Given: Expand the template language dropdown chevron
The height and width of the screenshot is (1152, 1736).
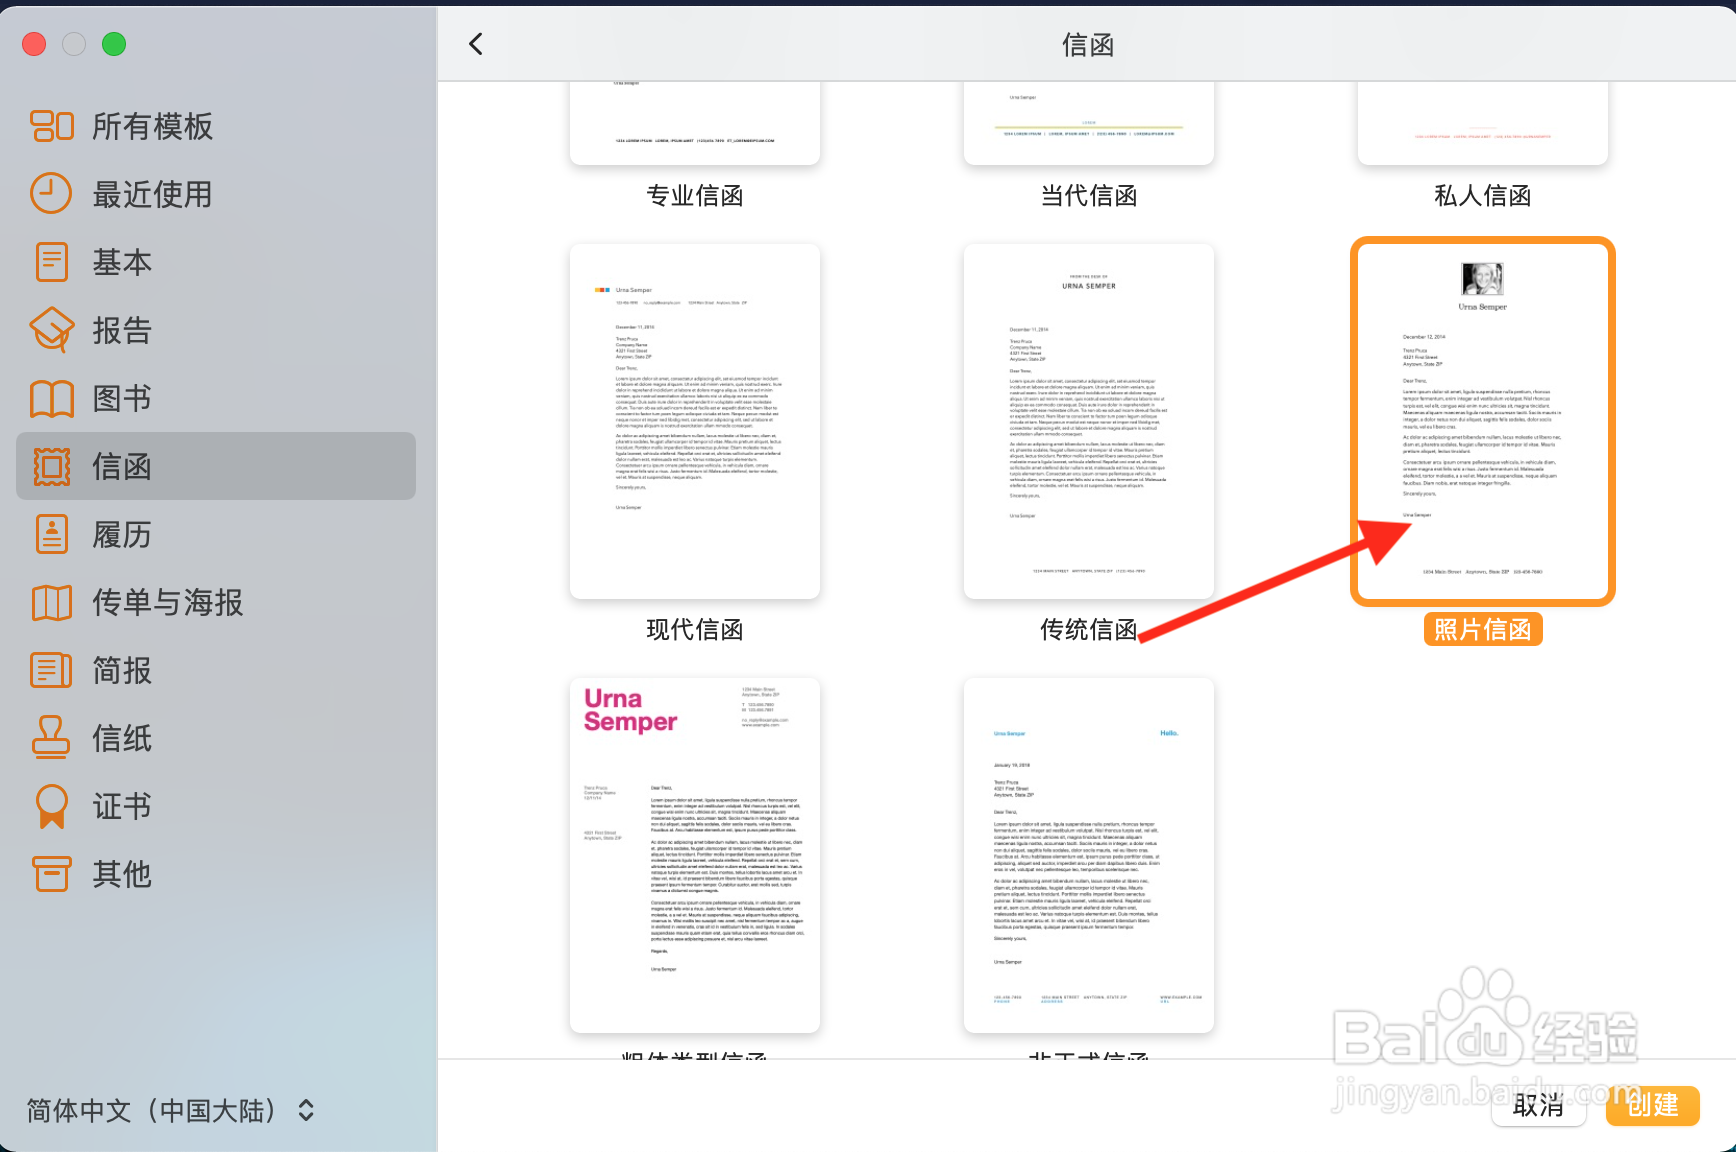Looking at the screenshot, I should click(x=303, y=1110).
